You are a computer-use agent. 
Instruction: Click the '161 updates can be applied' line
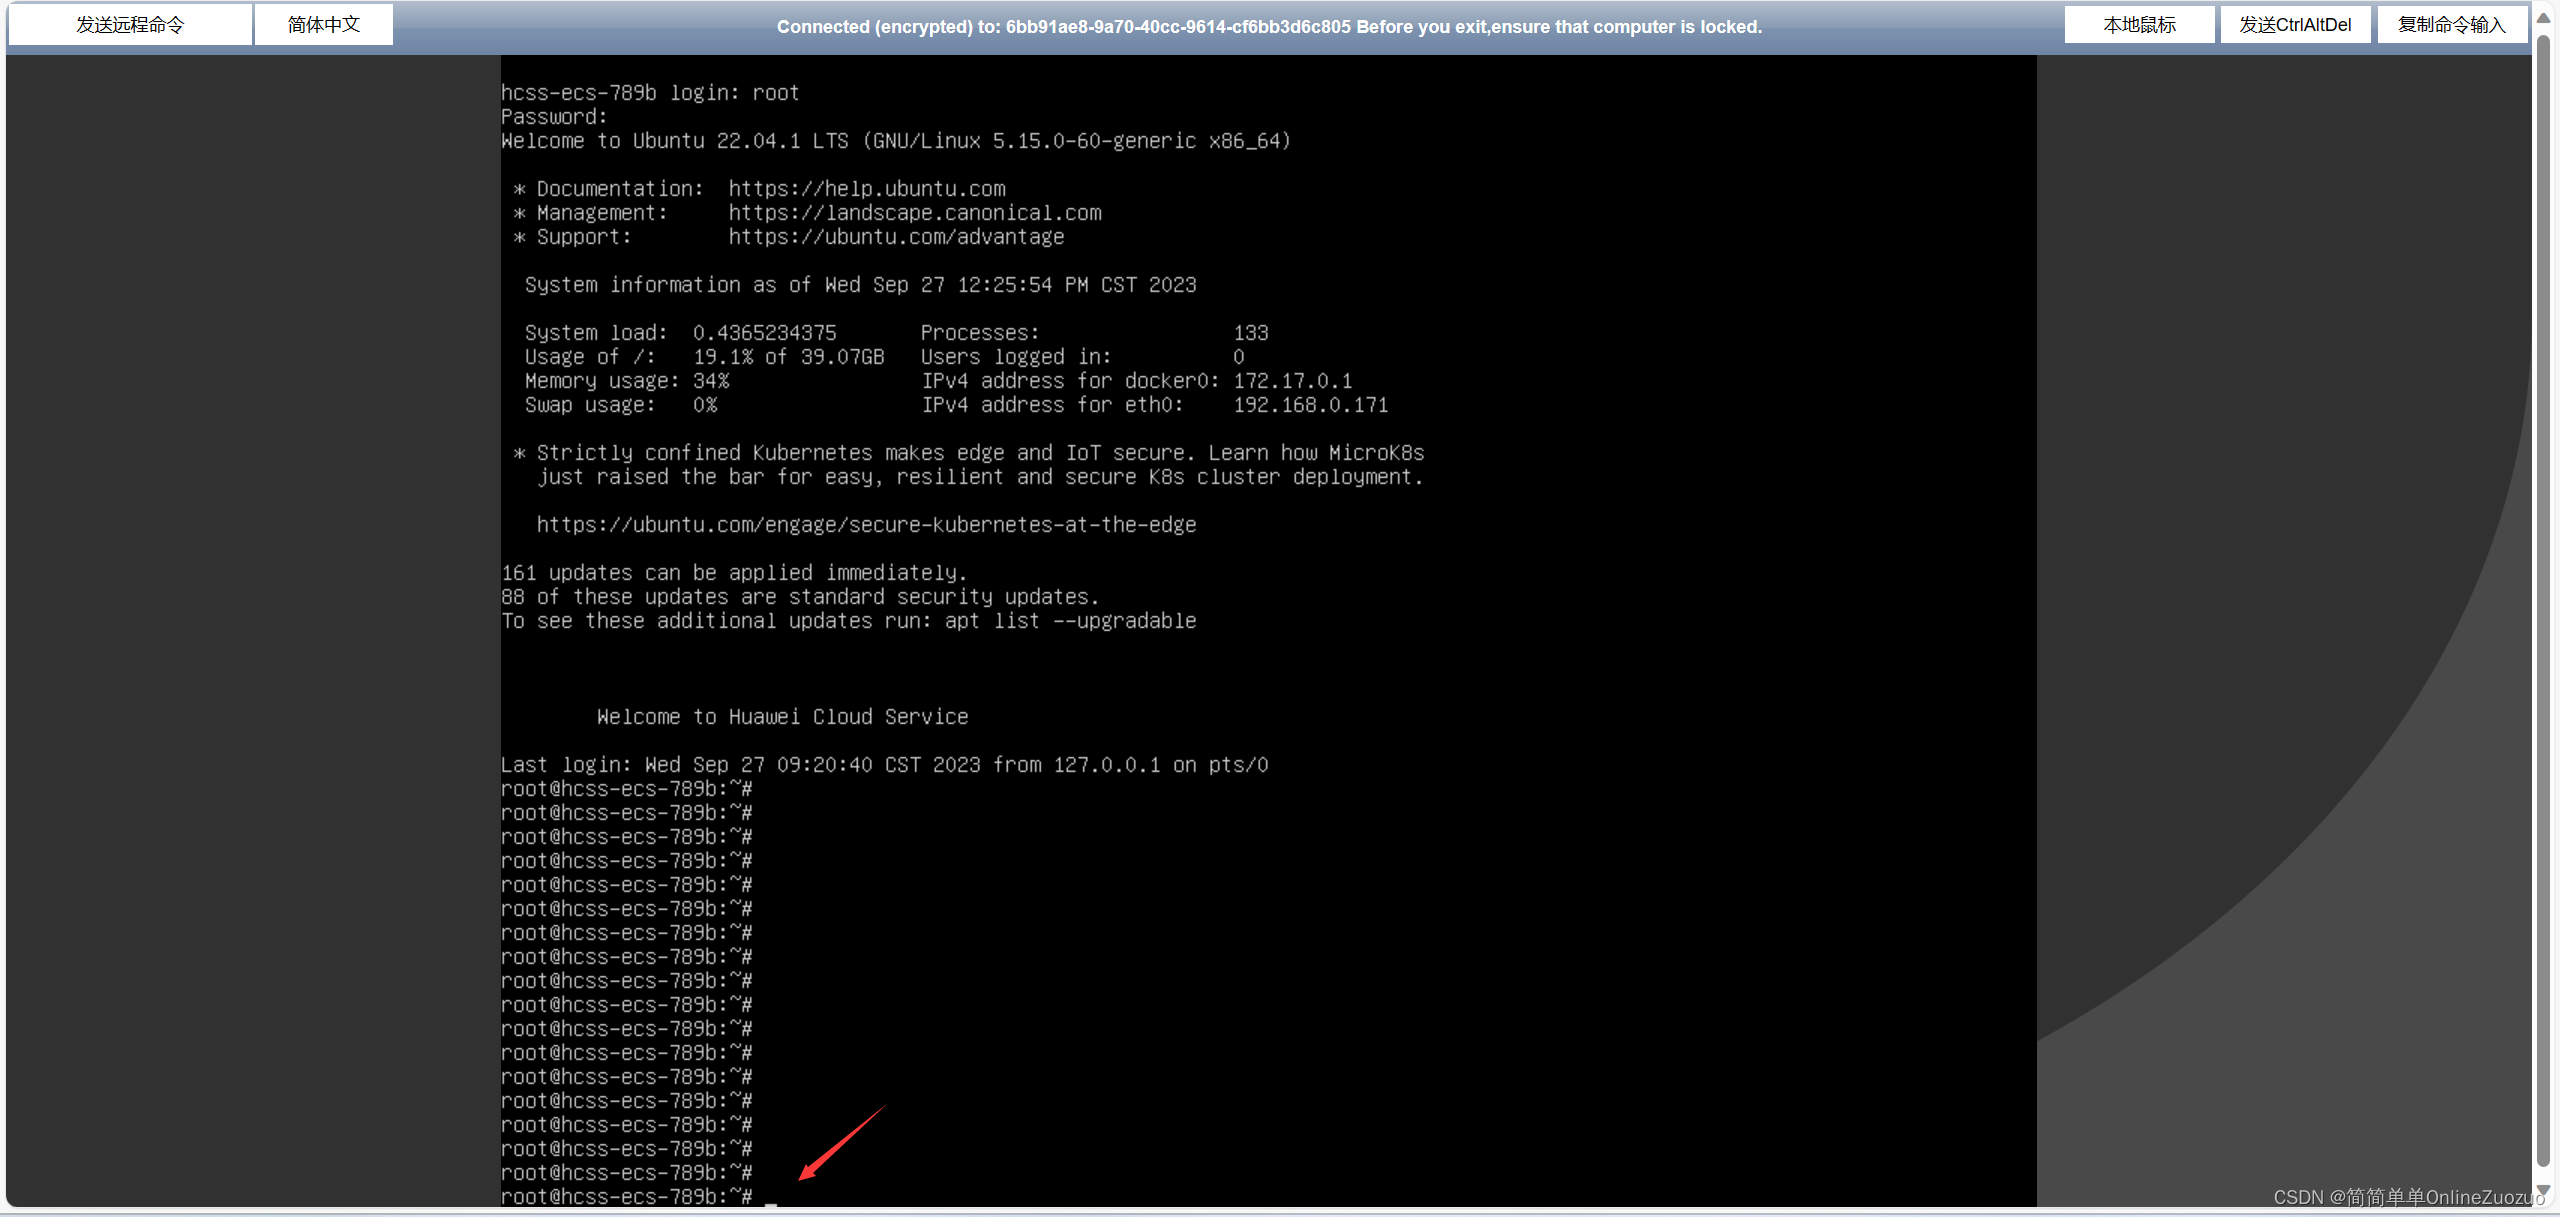(x=734, y=573)
